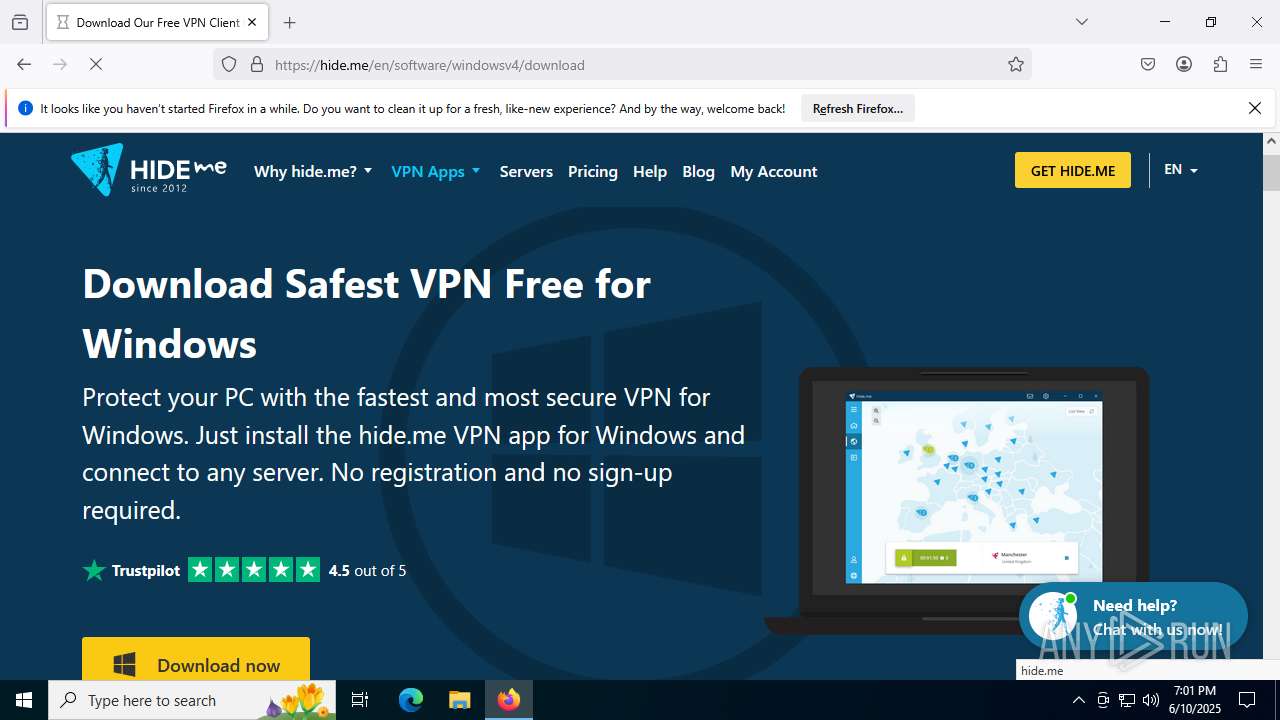Open Task View in the taskbar
Screen dimensions: 1280x720
[x=361, y=700]
